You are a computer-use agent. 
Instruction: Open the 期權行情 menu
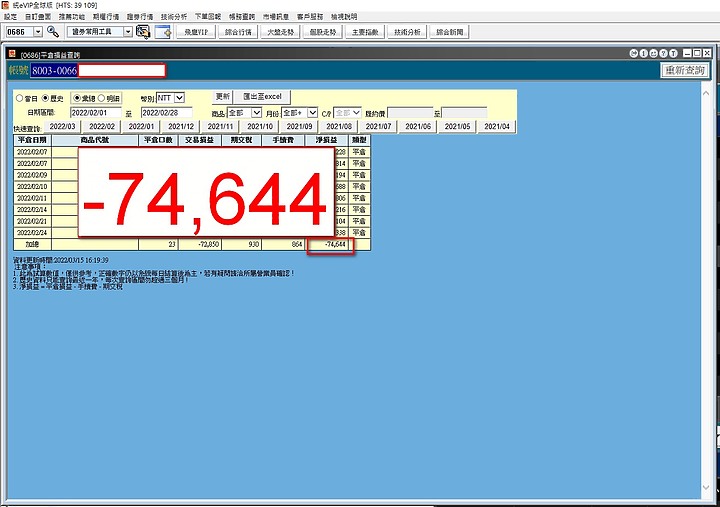click(106, 17)
